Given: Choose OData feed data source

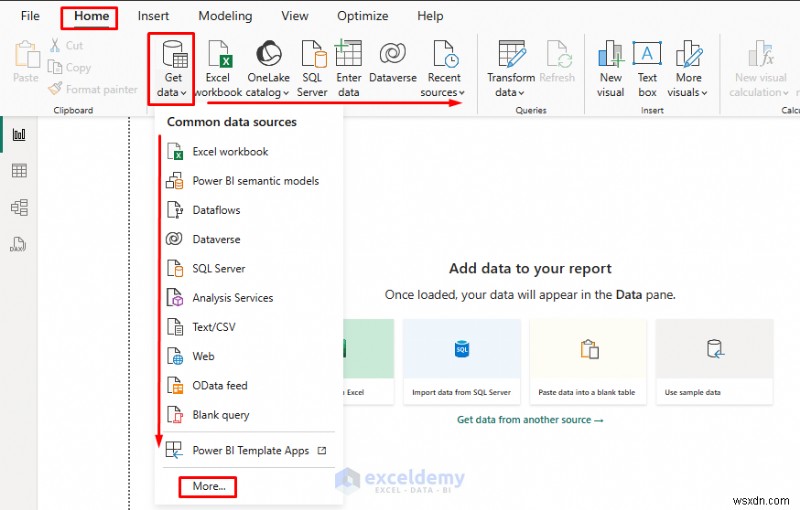Looking at the screenshot, I should (248, 385).
